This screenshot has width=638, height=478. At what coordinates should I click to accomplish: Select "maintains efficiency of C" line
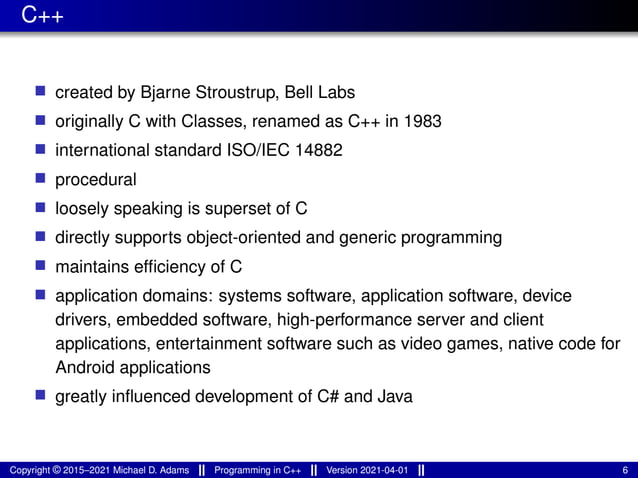point(149,267)
